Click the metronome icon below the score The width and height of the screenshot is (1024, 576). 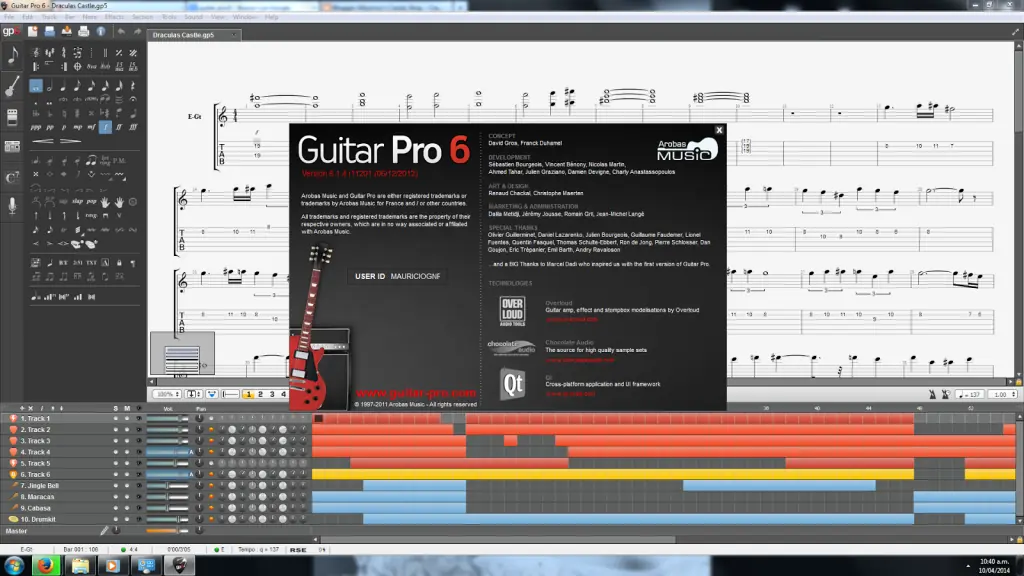coord(932,394)
